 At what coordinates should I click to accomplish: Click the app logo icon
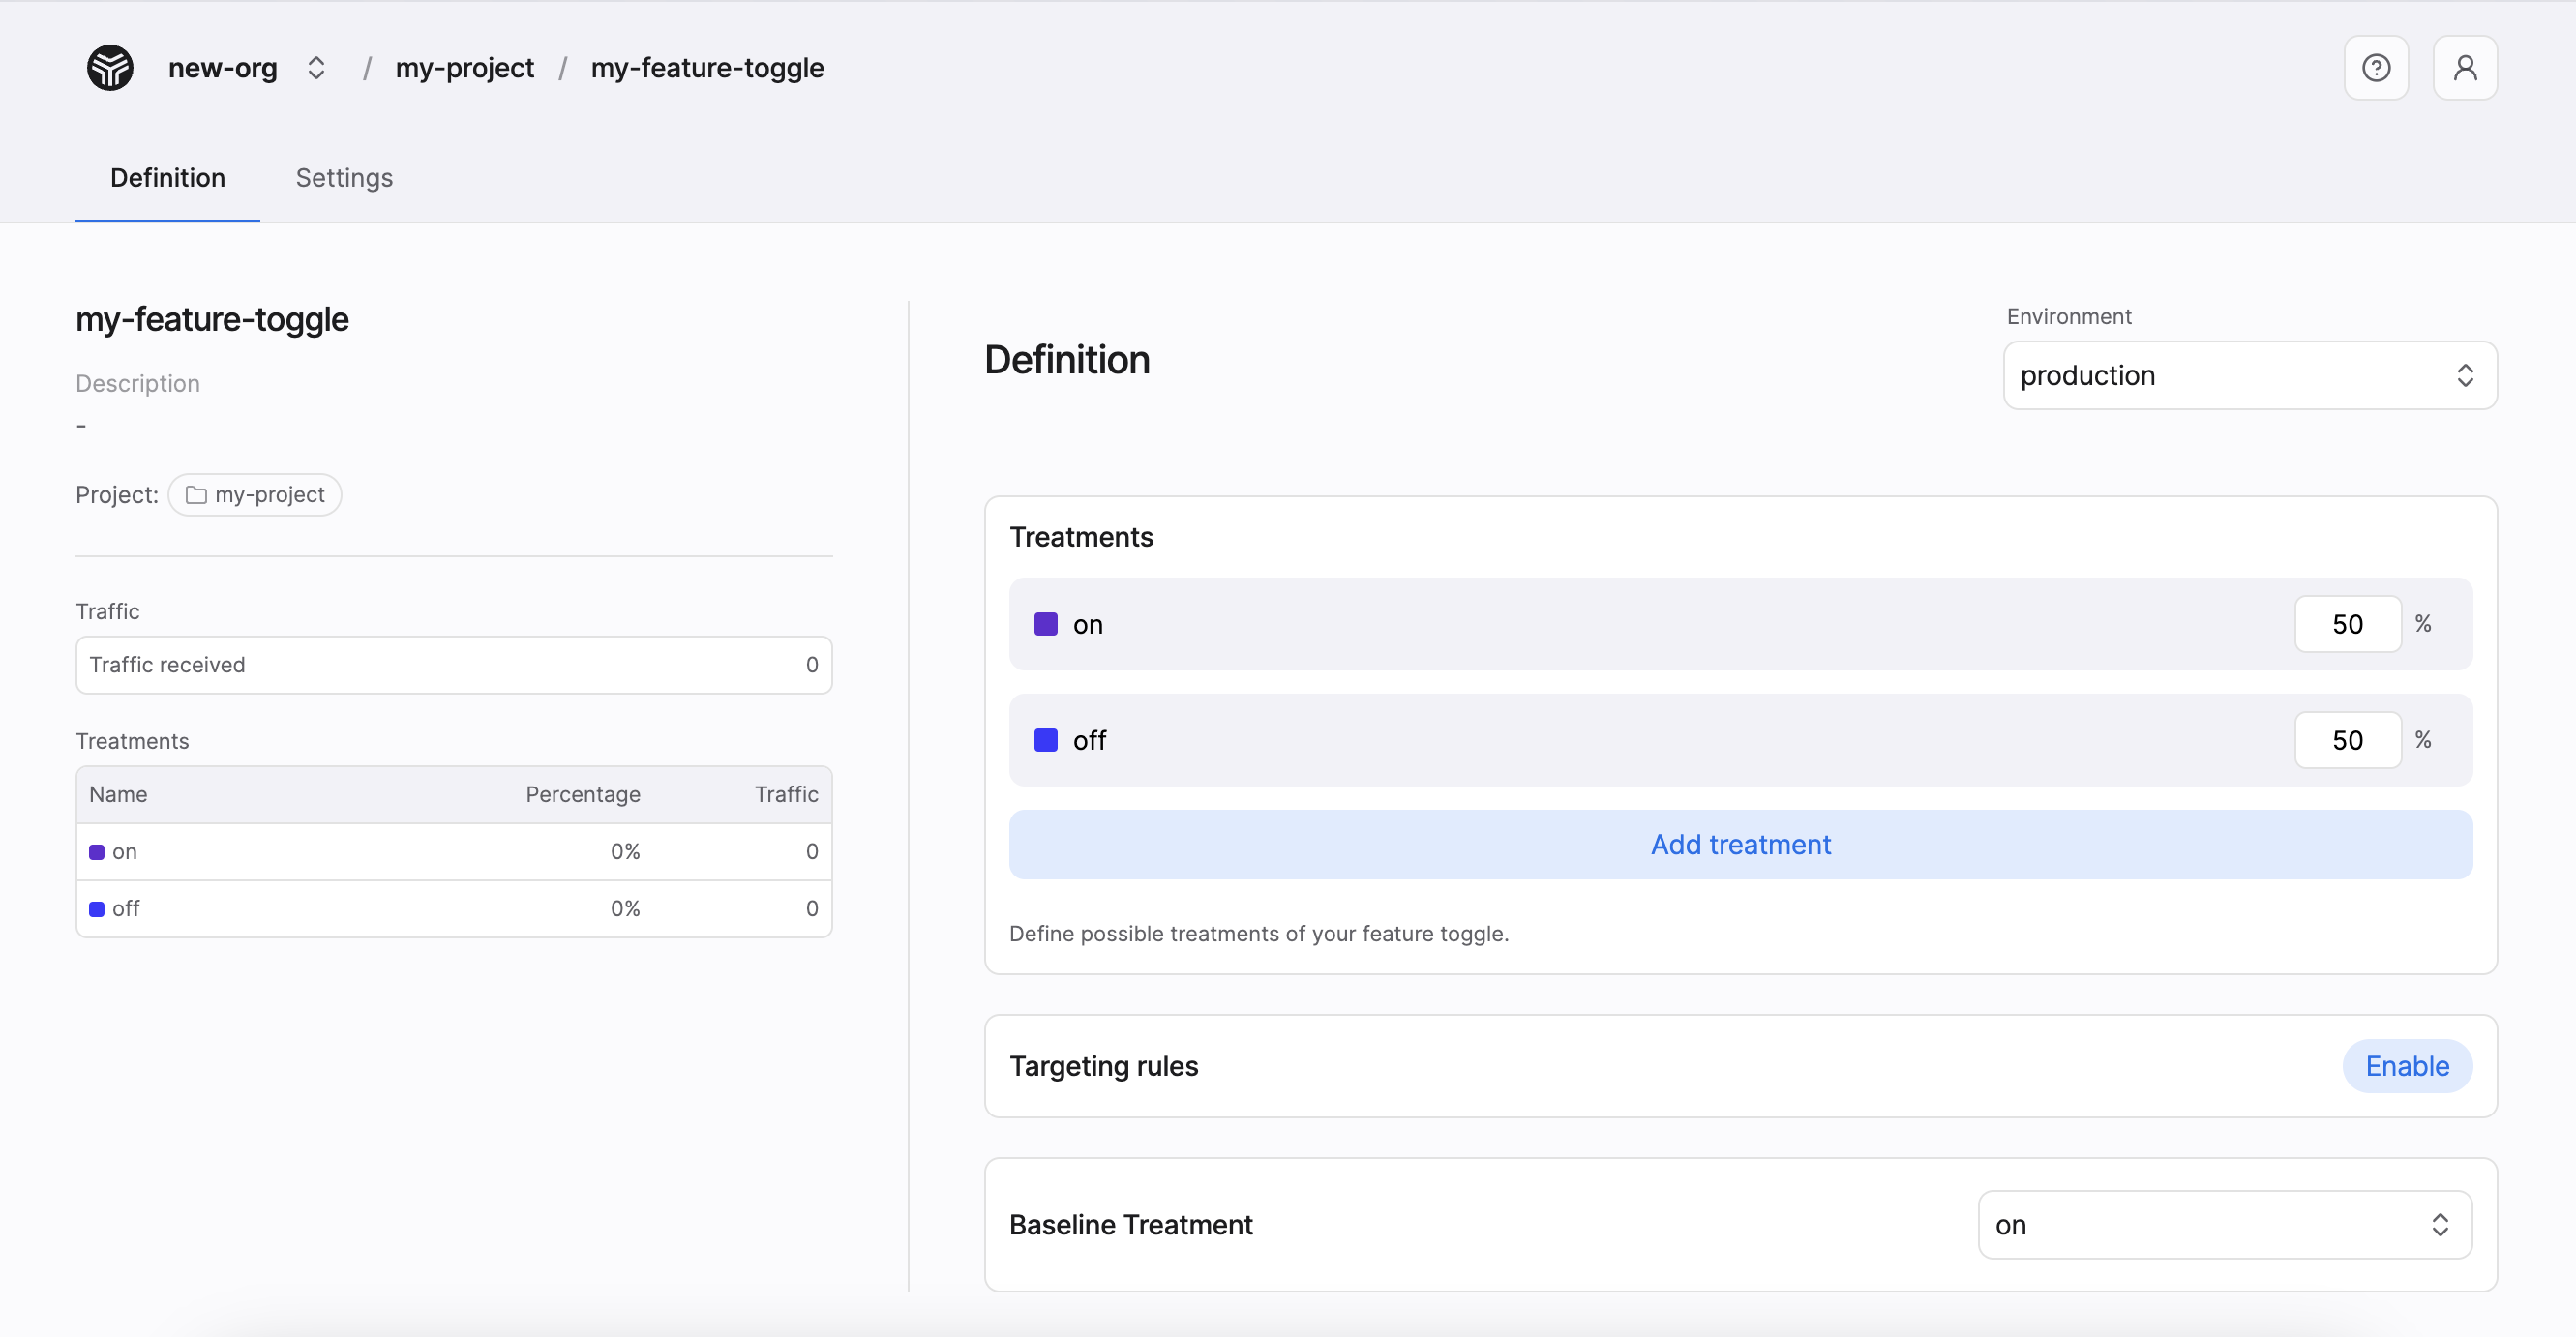[x=110, y=68]
